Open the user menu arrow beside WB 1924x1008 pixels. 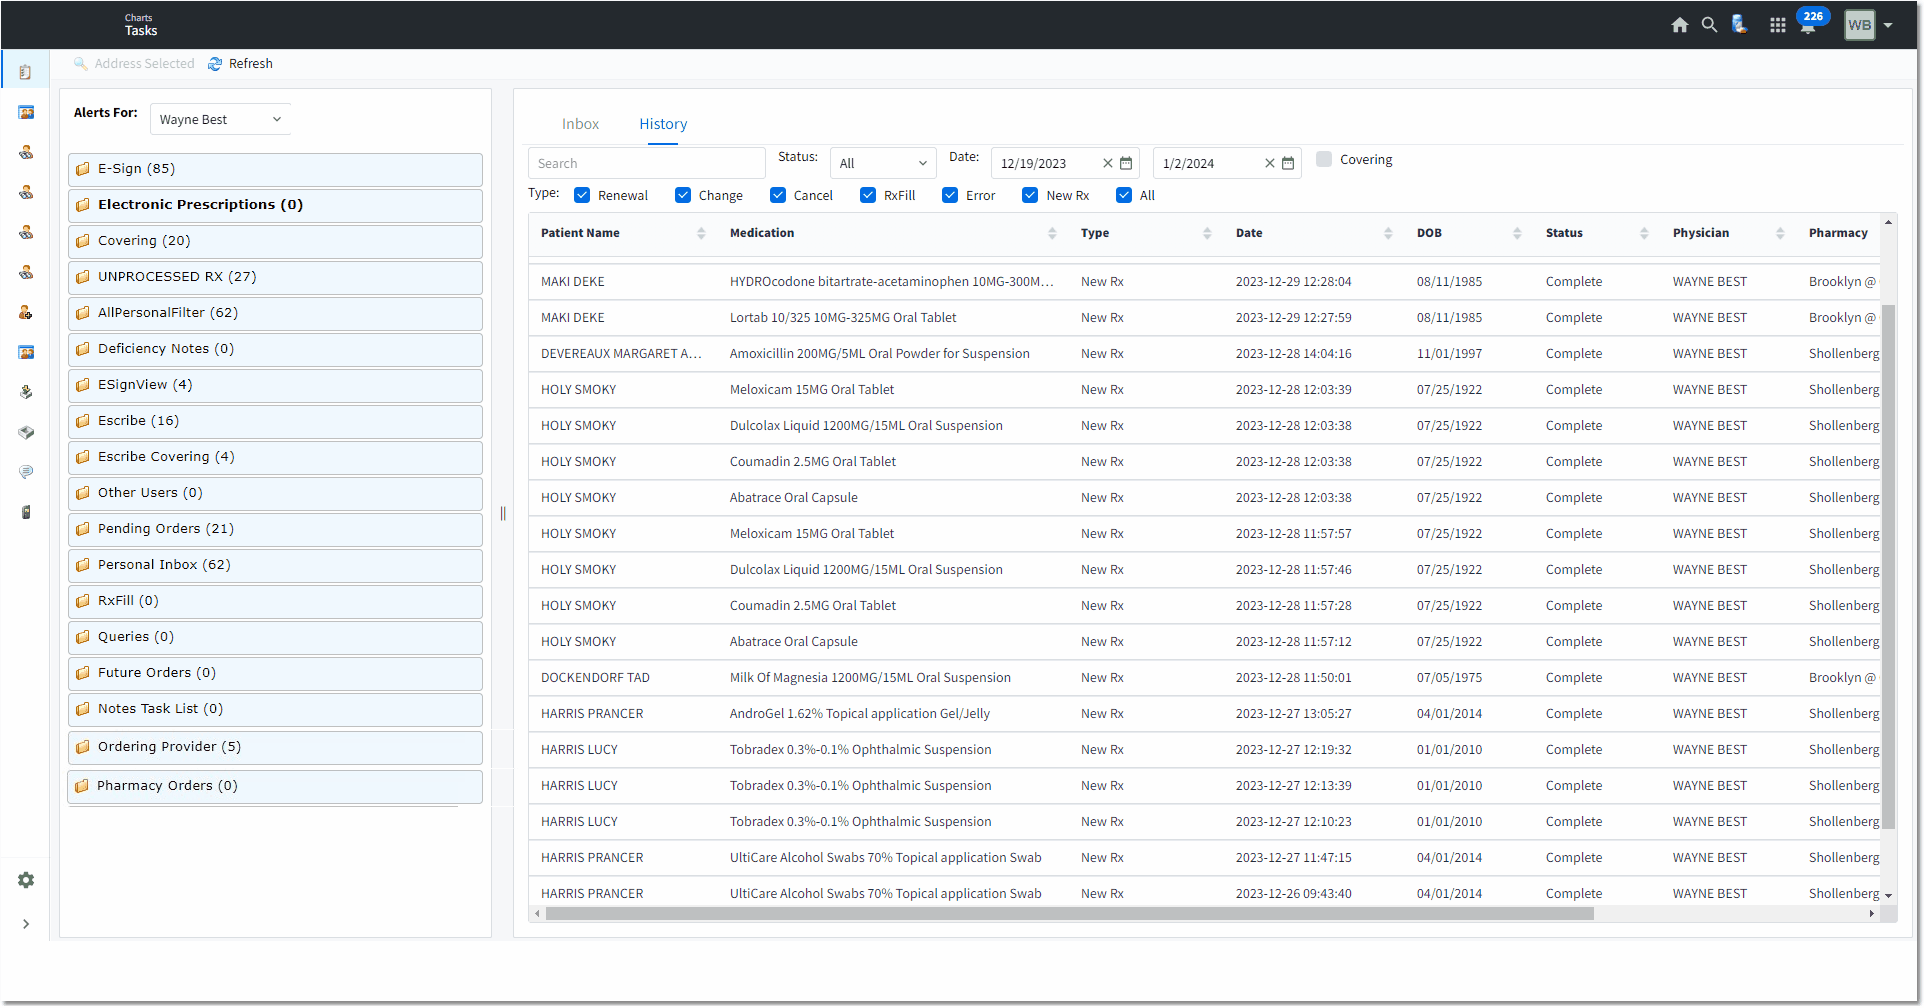pos(1888,25)
